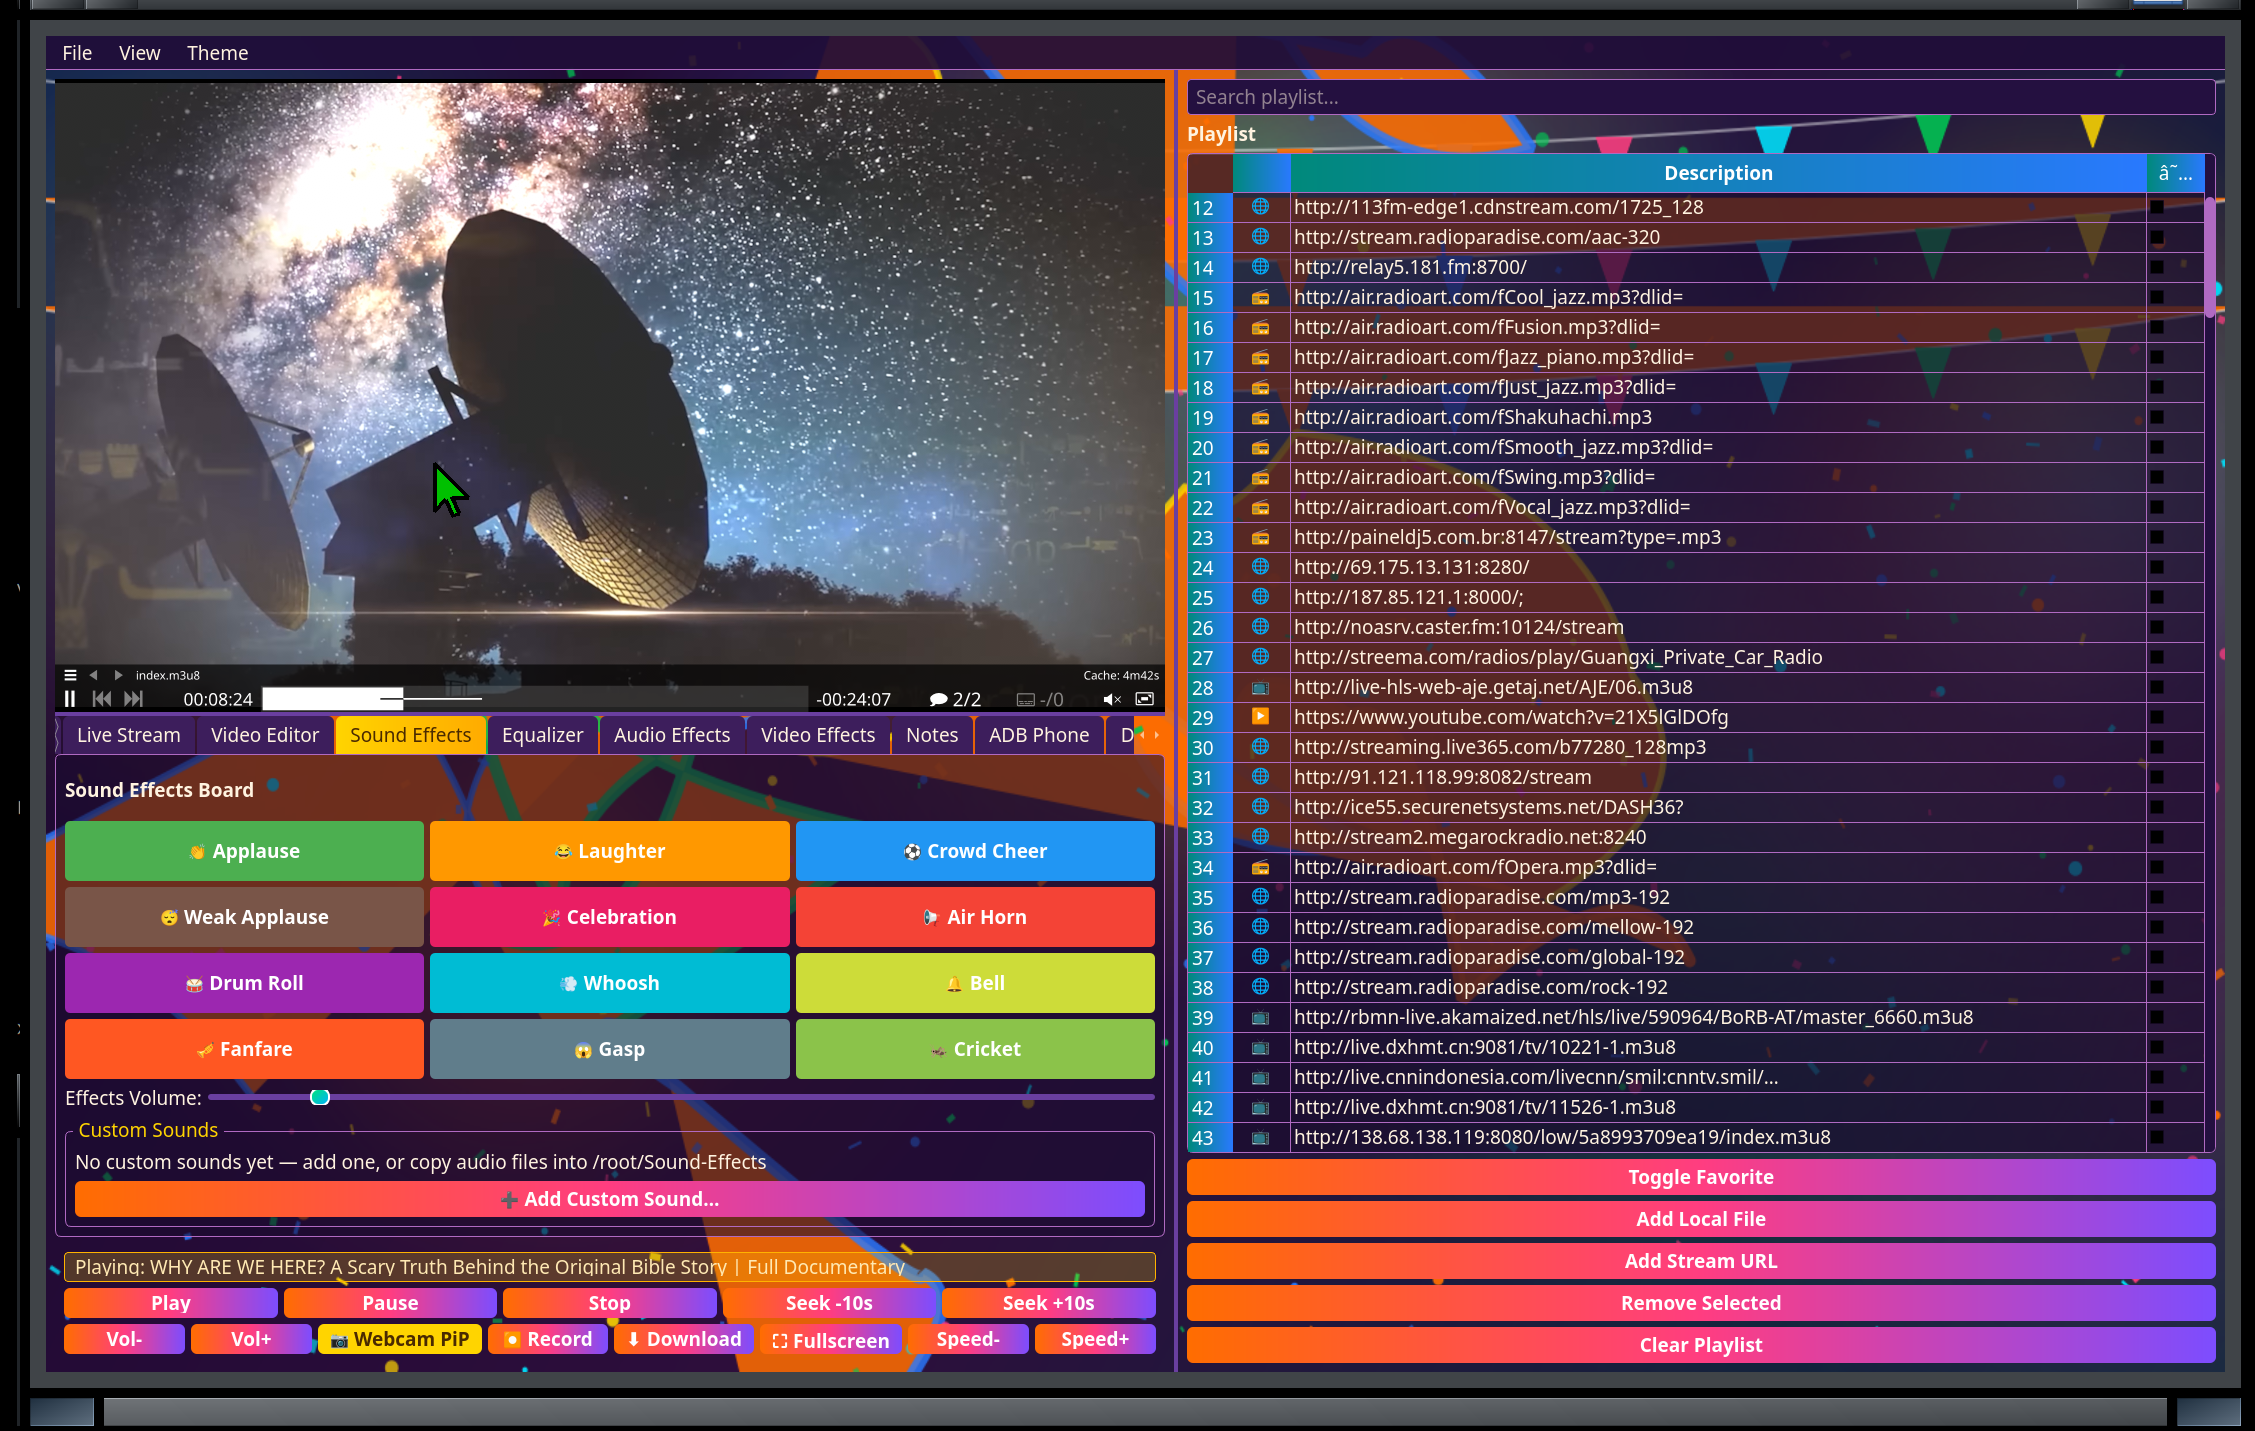Image resolution: width=2255 pixels, height=1431 pixels.
Task: Click the Search playlist input field
Action: [x=1701, y=97]
